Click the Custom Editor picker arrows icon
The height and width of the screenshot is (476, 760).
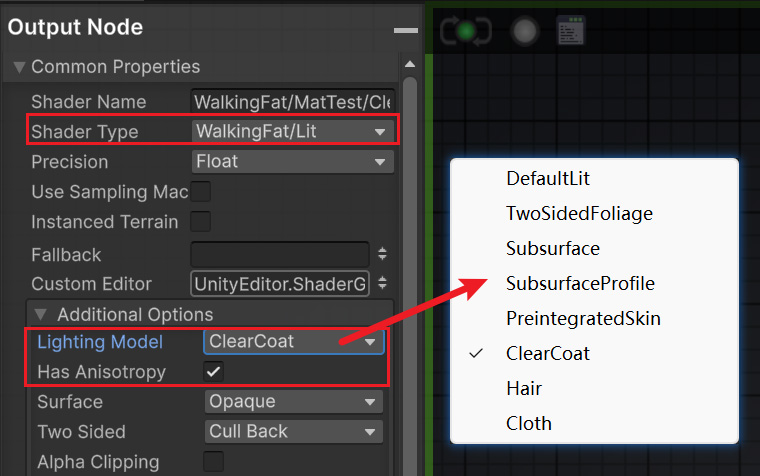point(382,283)
